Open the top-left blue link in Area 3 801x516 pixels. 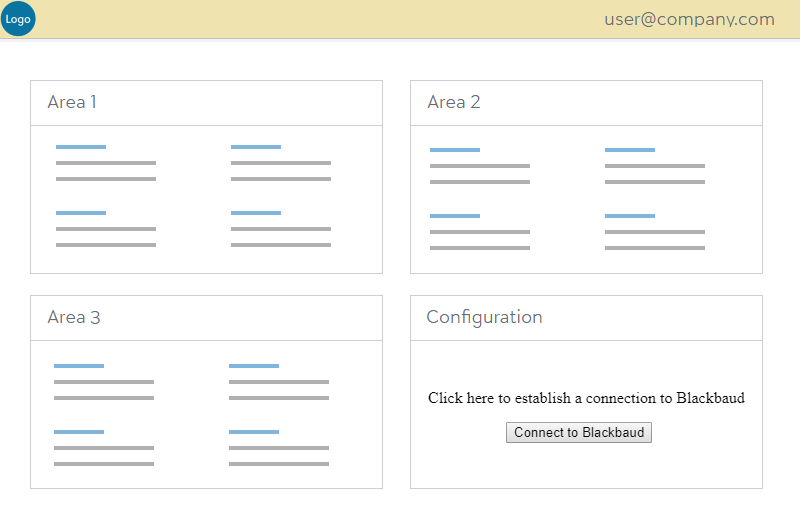[x=79, y=366]
